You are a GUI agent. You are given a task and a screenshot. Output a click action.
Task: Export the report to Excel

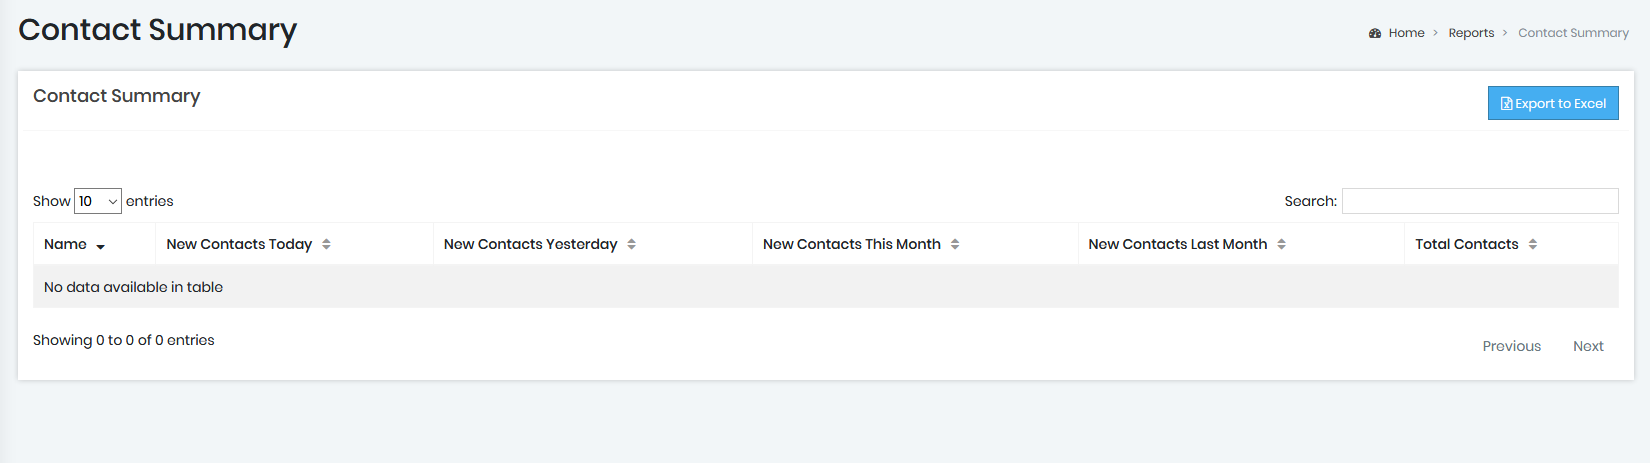(1553, 103)
